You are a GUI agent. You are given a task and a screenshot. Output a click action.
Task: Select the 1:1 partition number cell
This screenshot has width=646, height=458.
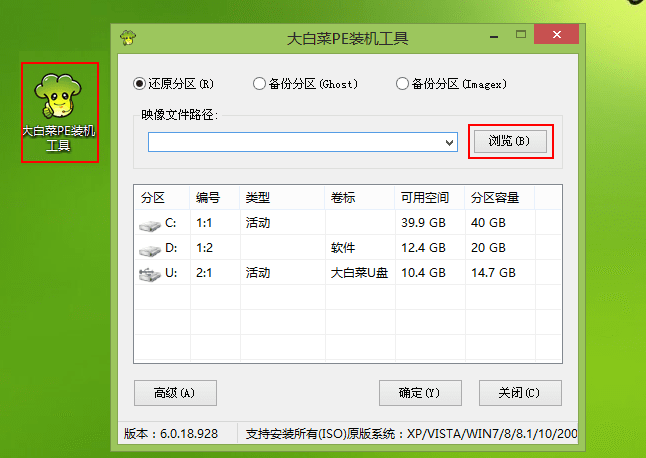coord(204,223)
